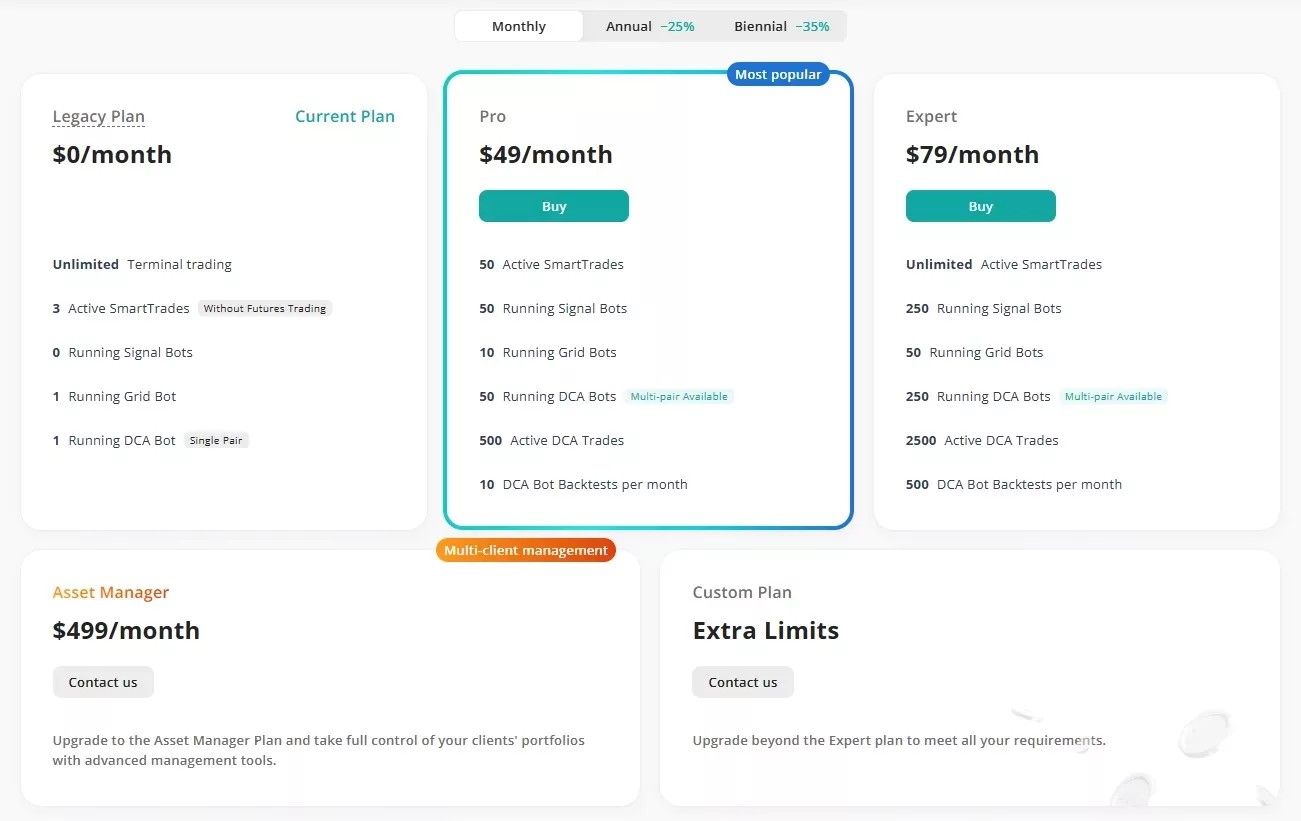Click the Multi-client management badge
This screenshot has height=821, width=1301.
pos(525,550)
